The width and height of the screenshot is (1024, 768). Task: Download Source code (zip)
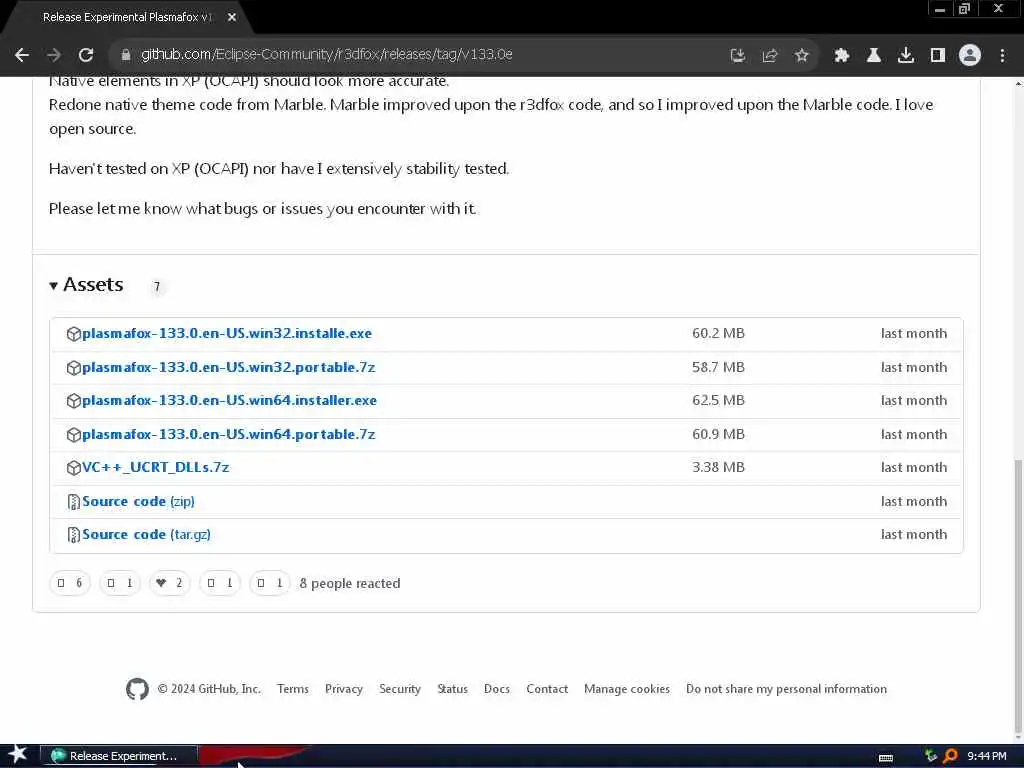tap(138, 502)
